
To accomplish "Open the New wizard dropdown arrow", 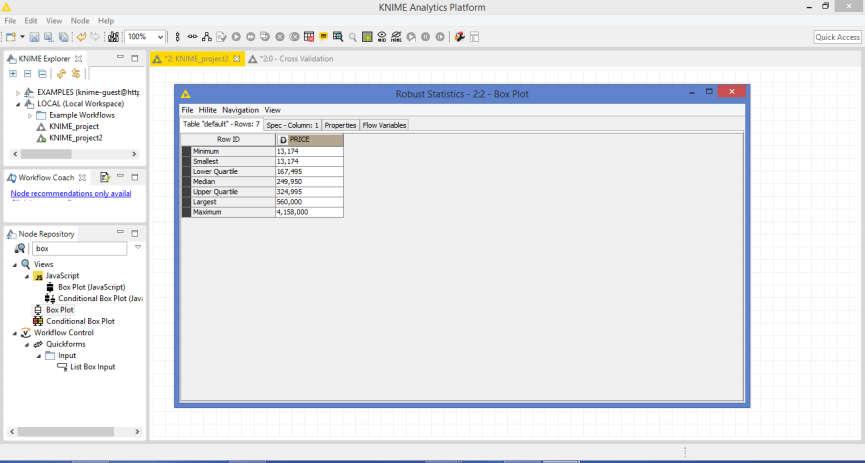I will pyautogui.click(x=23, y=37).
